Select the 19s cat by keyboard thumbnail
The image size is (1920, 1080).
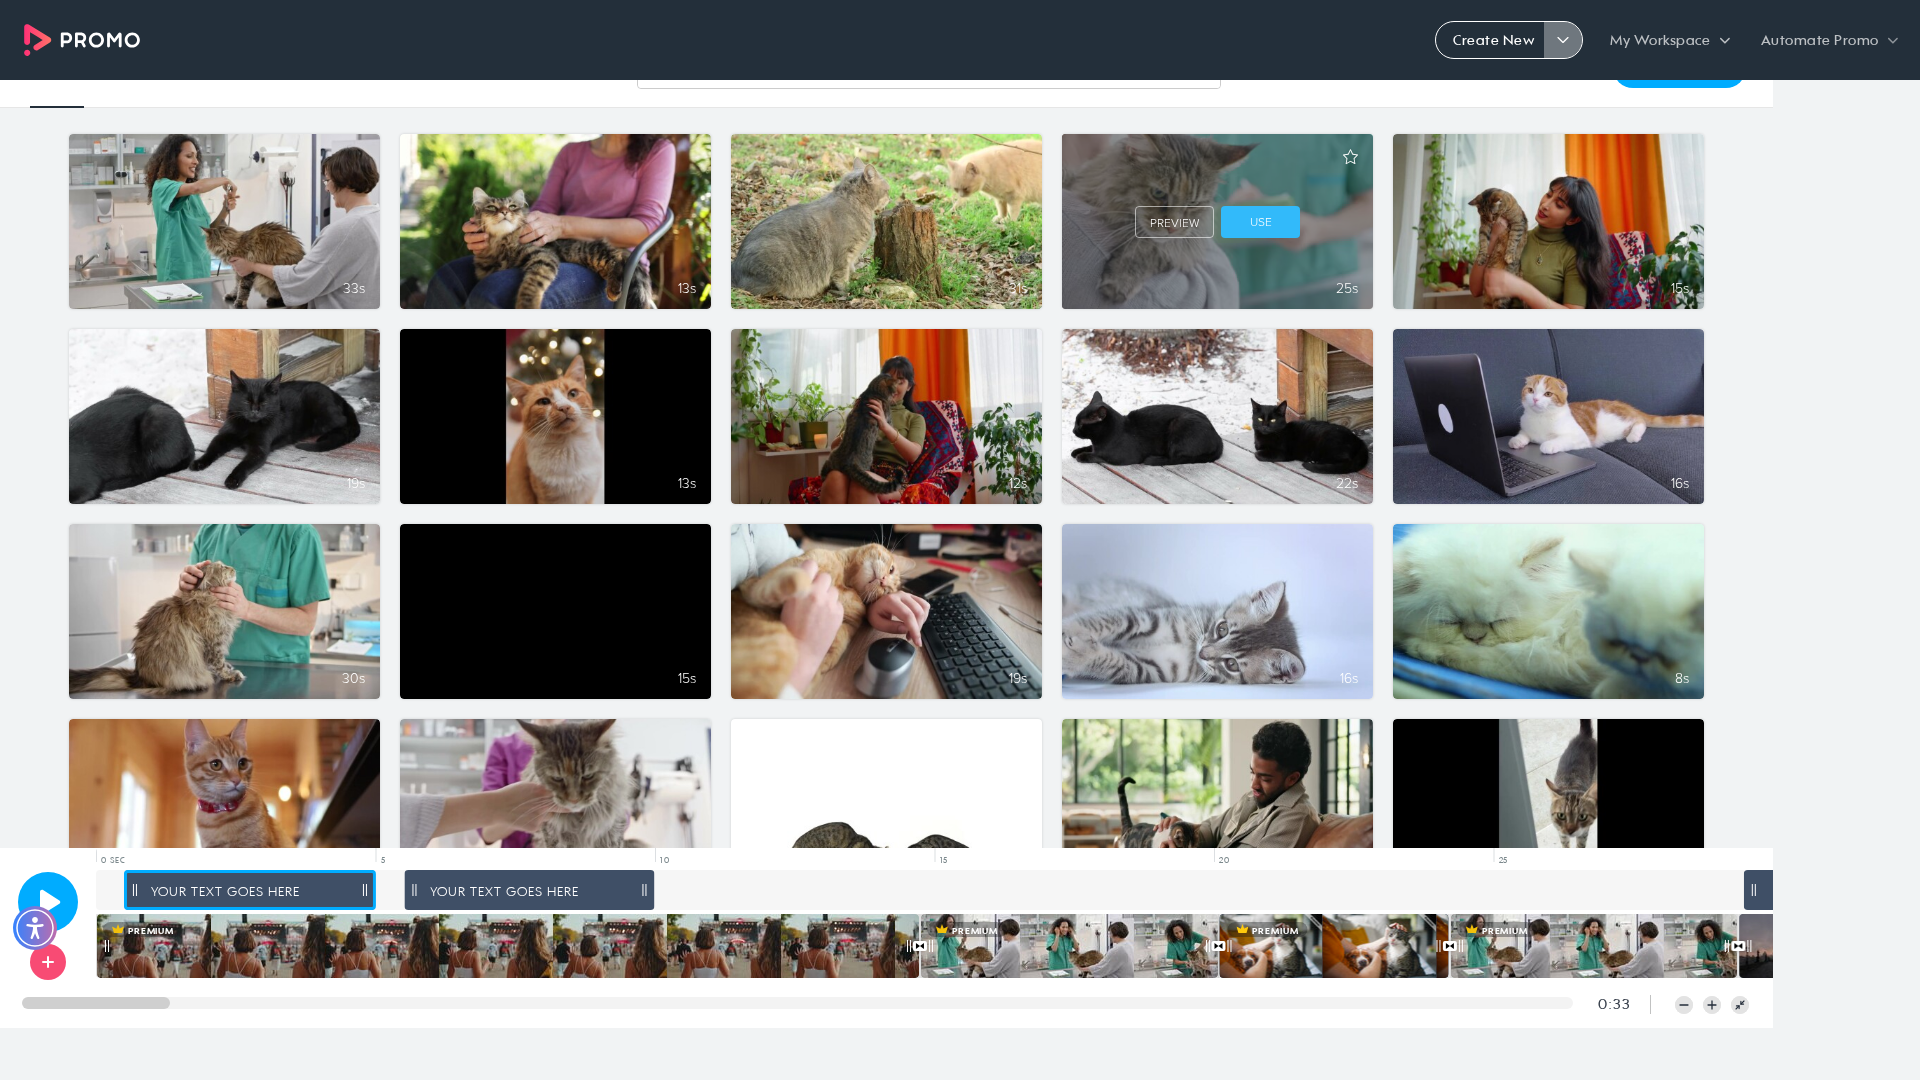pos(886,611)
